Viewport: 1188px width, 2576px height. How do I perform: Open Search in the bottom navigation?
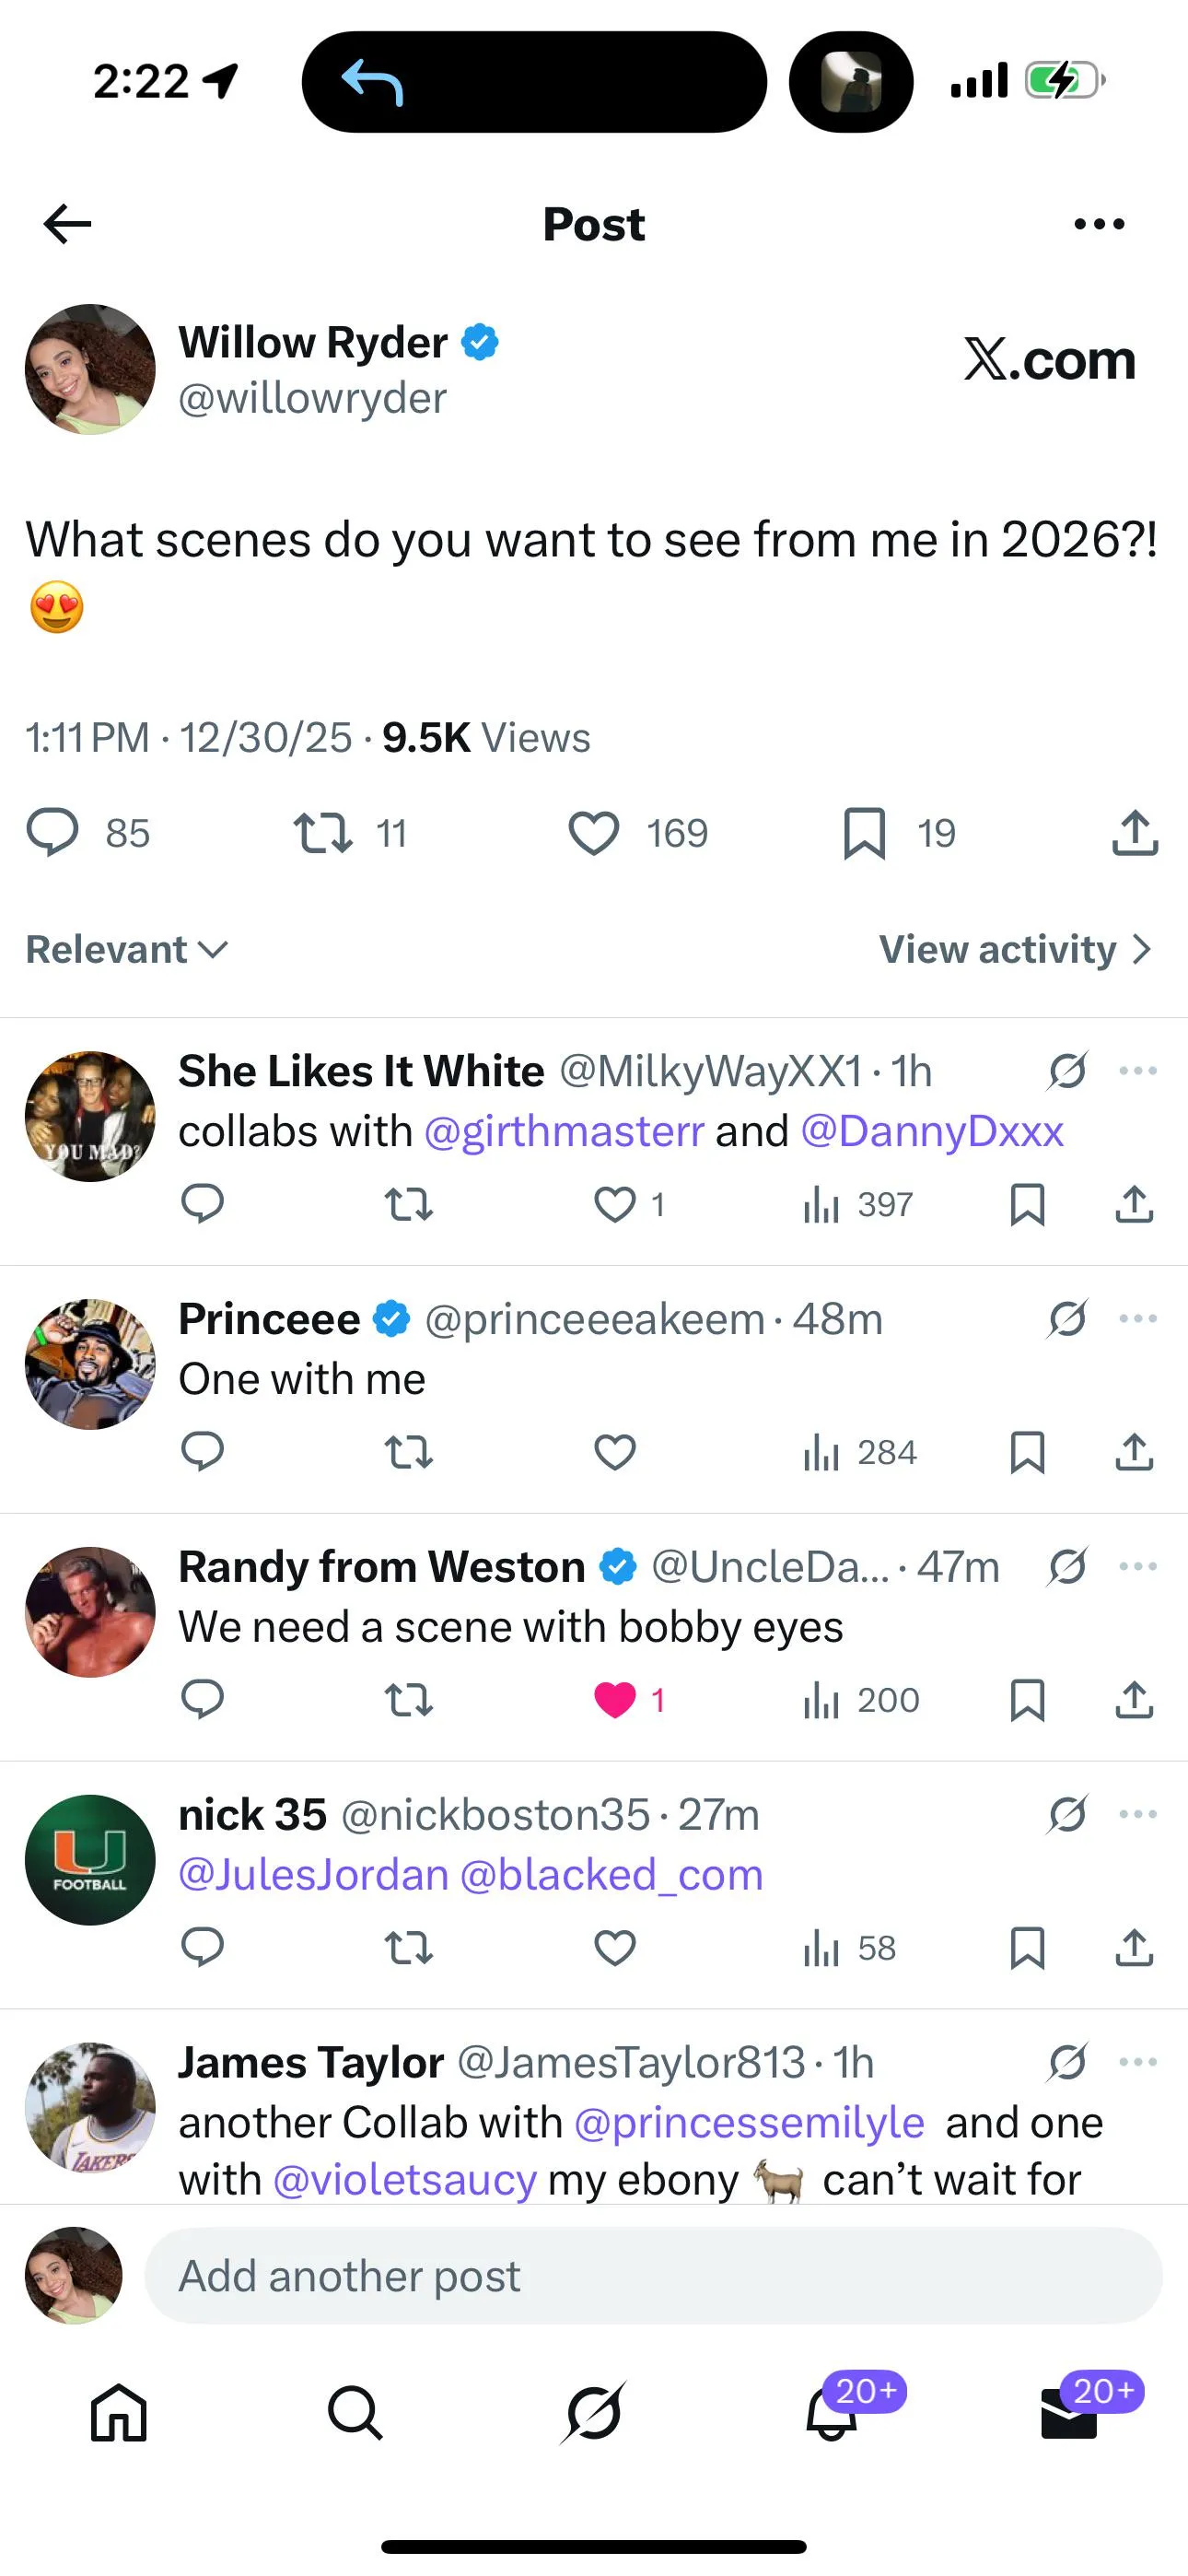pos(355,2413)
